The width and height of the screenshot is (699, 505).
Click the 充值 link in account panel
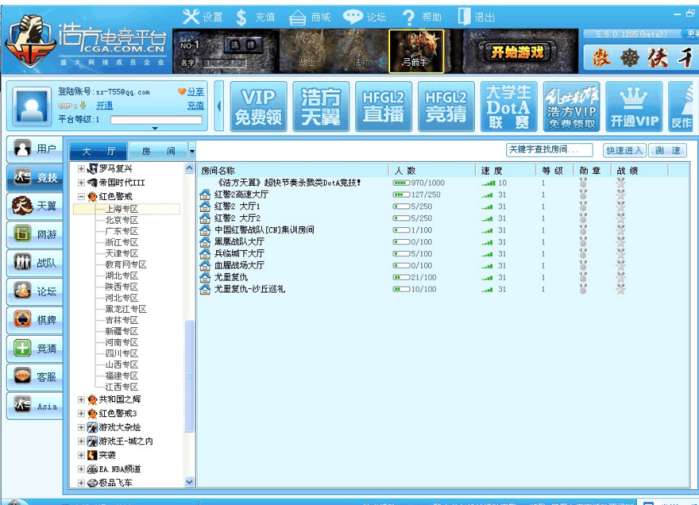coord(195,106)
